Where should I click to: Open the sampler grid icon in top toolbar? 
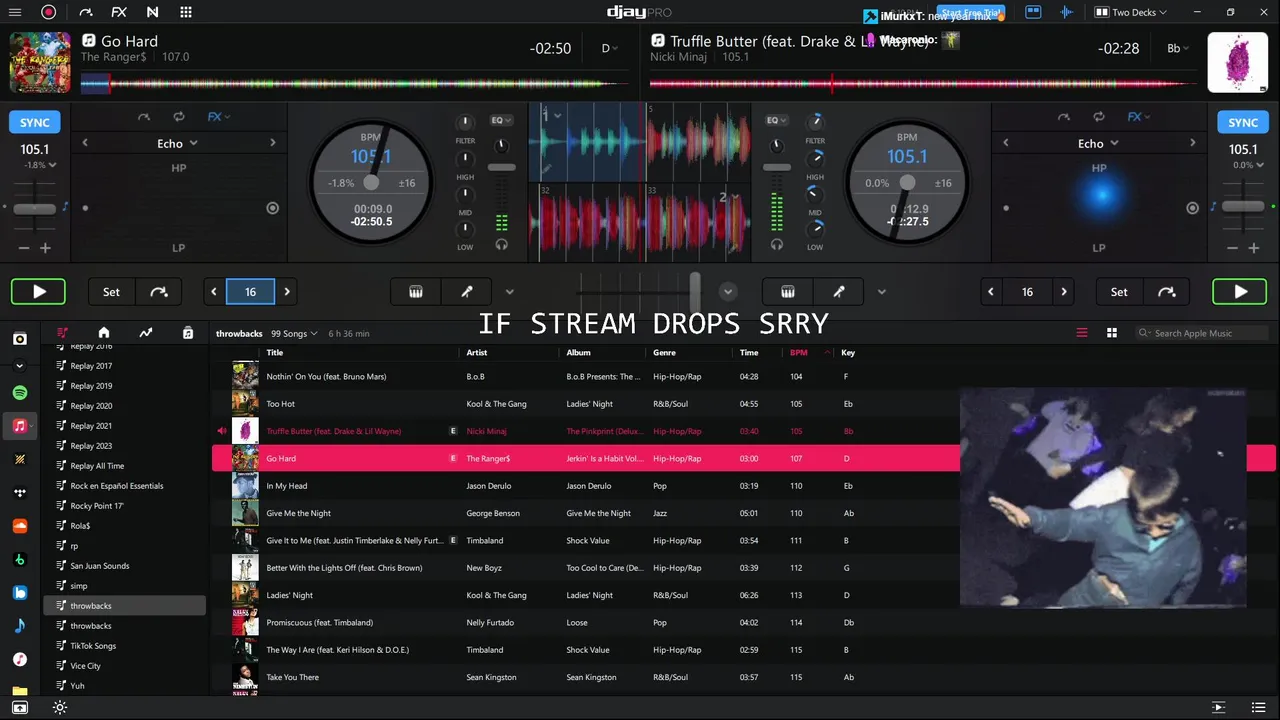point(186,12)
